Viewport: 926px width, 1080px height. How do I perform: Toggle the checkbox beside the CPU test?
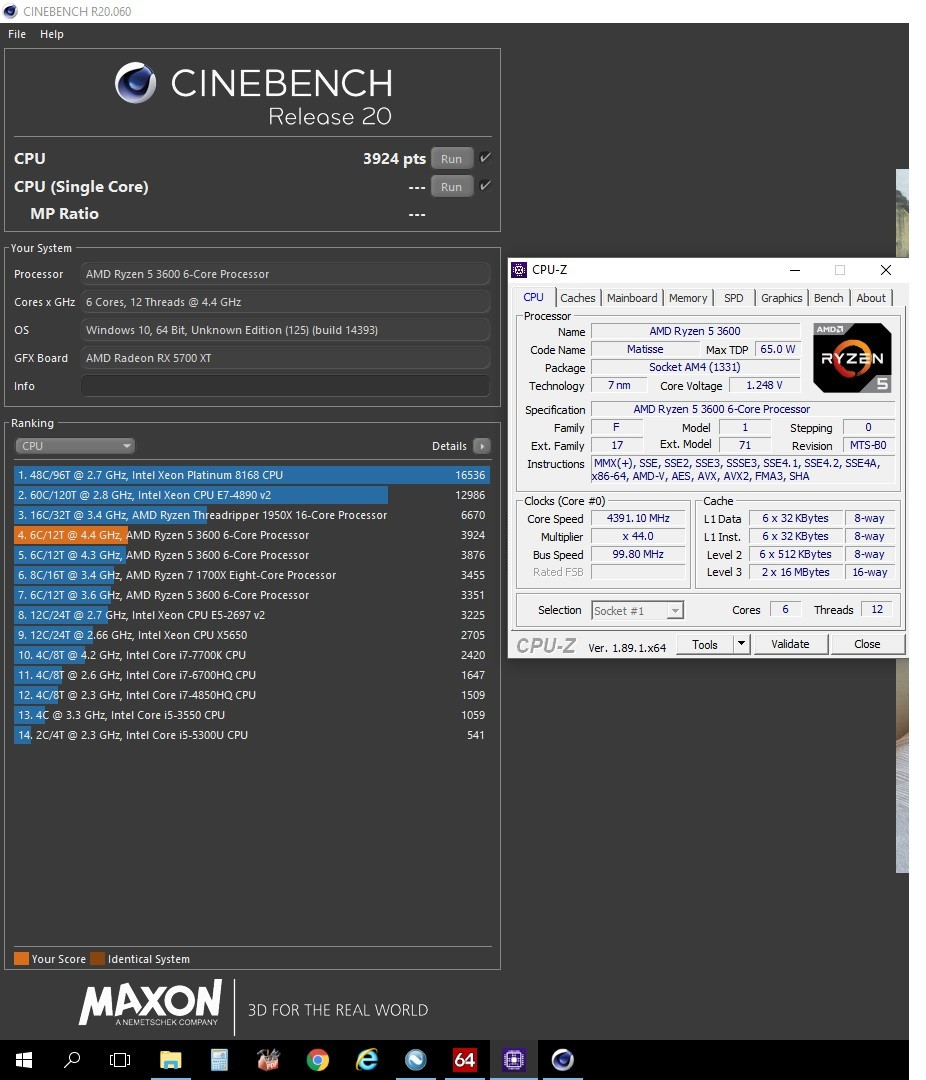[x=485, y=158]
